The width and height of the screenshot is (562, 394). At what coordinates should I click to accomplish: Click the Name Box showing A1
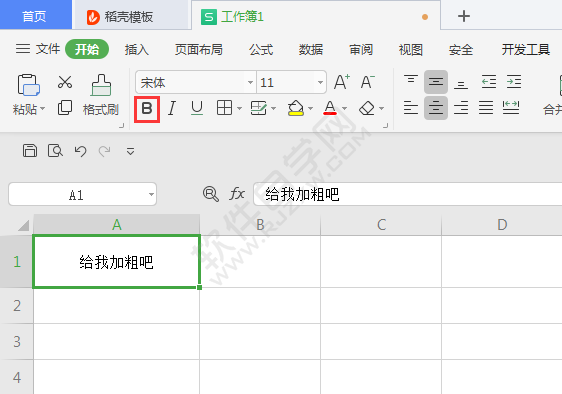(x=76, y=195)
